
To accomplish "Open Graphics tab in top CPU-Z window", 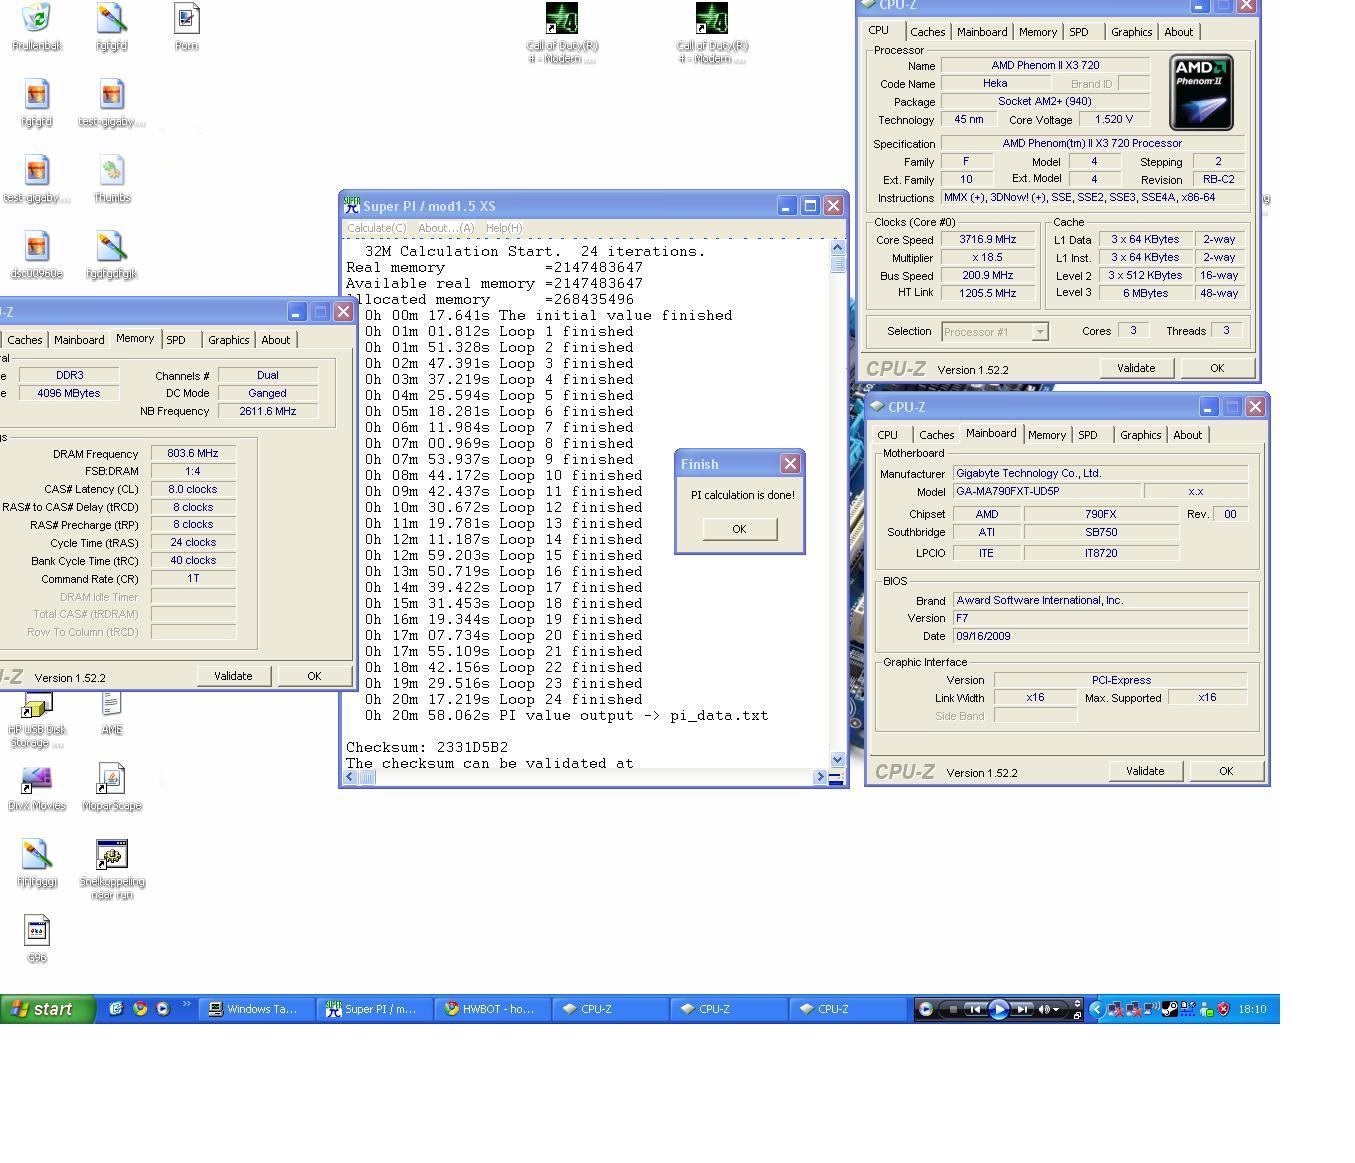I will pos(1131,32).
